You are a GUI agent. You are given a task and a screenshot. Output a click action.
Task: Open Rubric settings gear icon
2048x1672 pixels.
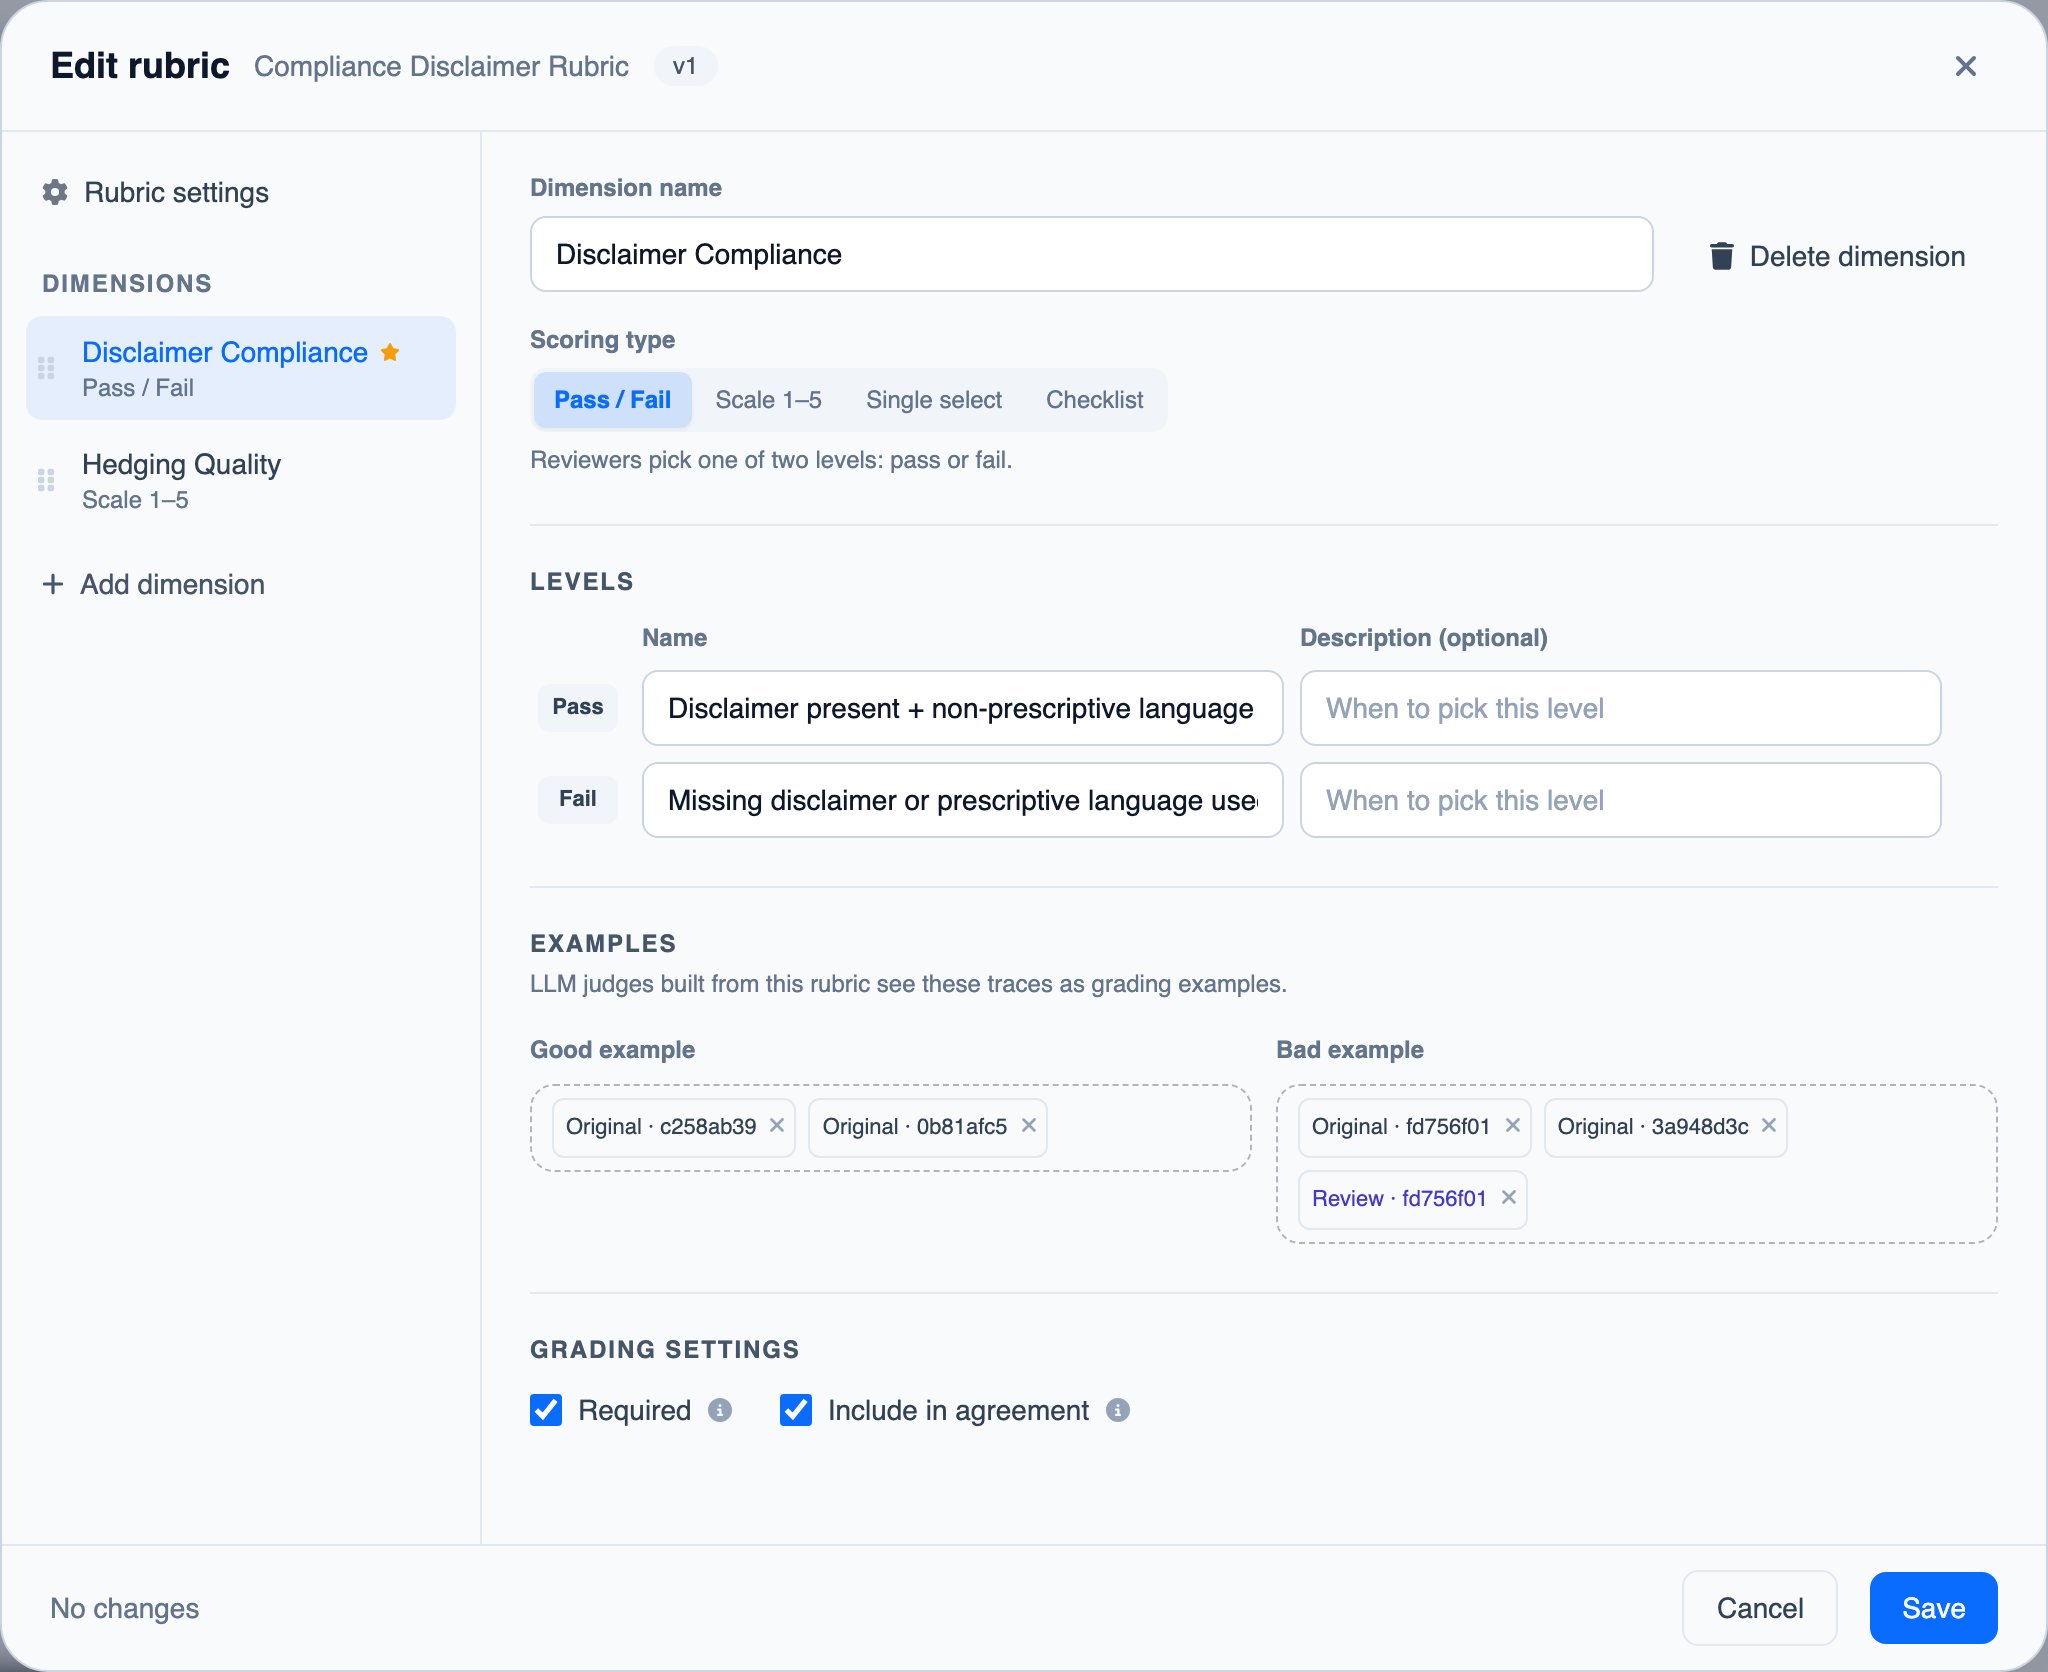click(55, 192)
